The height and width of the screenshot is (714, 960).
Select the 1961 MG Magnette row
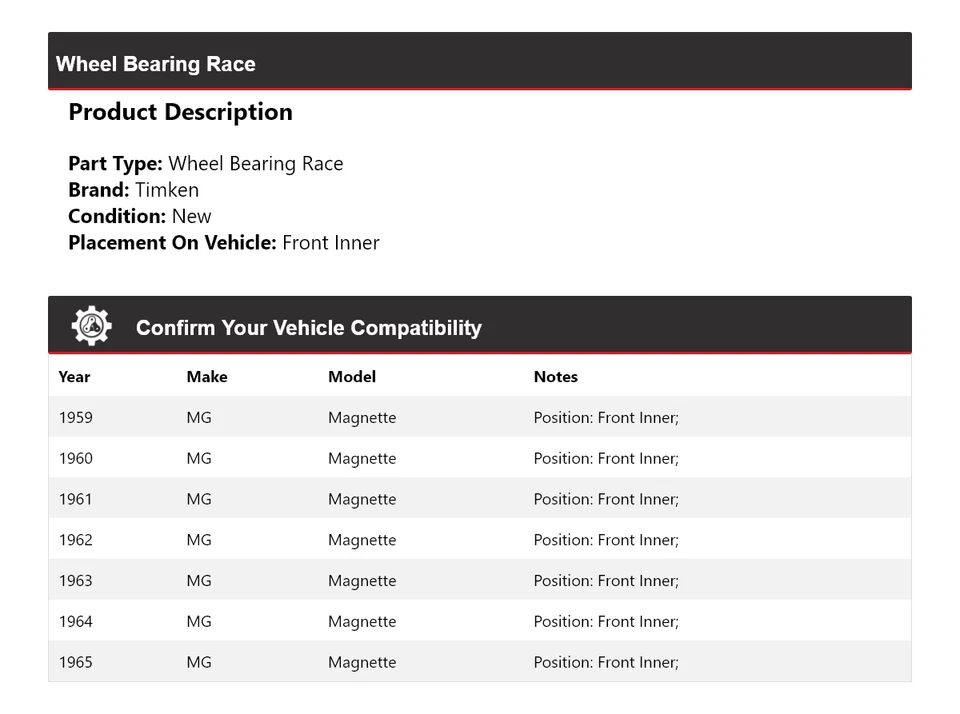click(x=480, y=498)
